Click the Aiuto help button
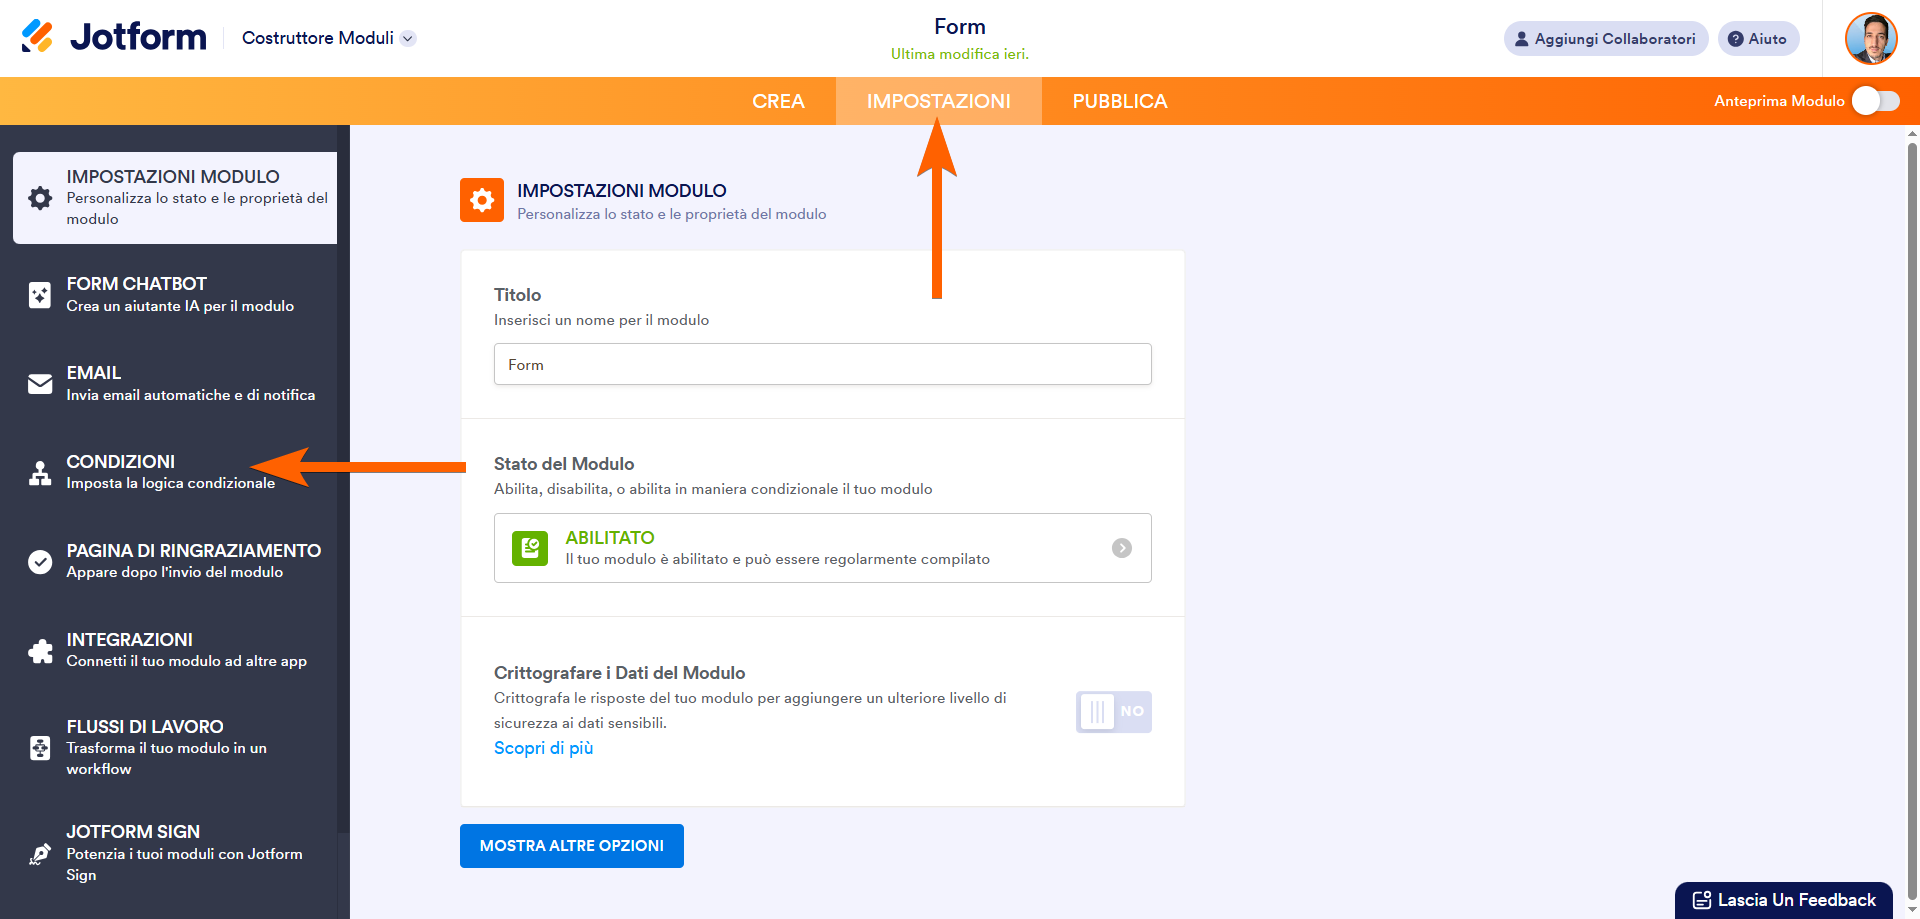Viewport: 1920px width, 919px height. [x=1759, y=39]
